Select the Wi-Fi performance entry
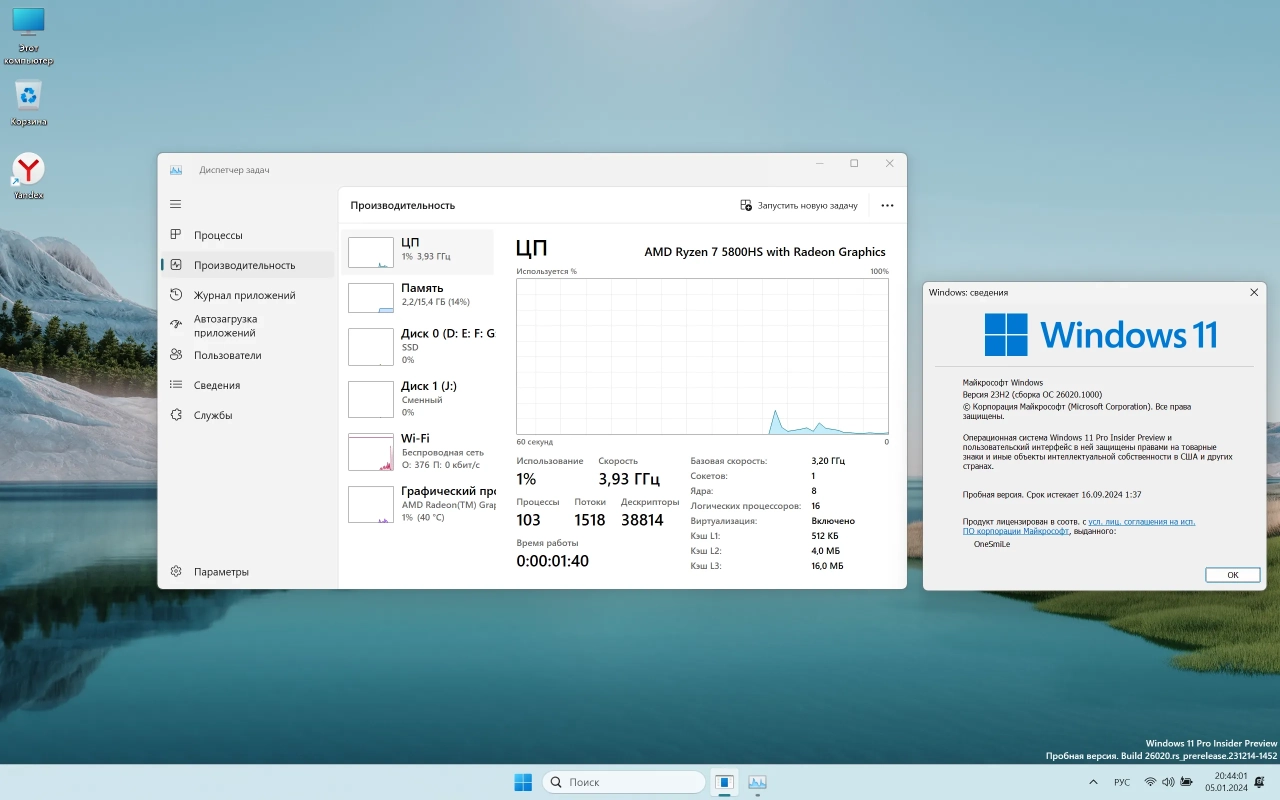The width and height of the screenshot is (1280, 800). point(419,451)
